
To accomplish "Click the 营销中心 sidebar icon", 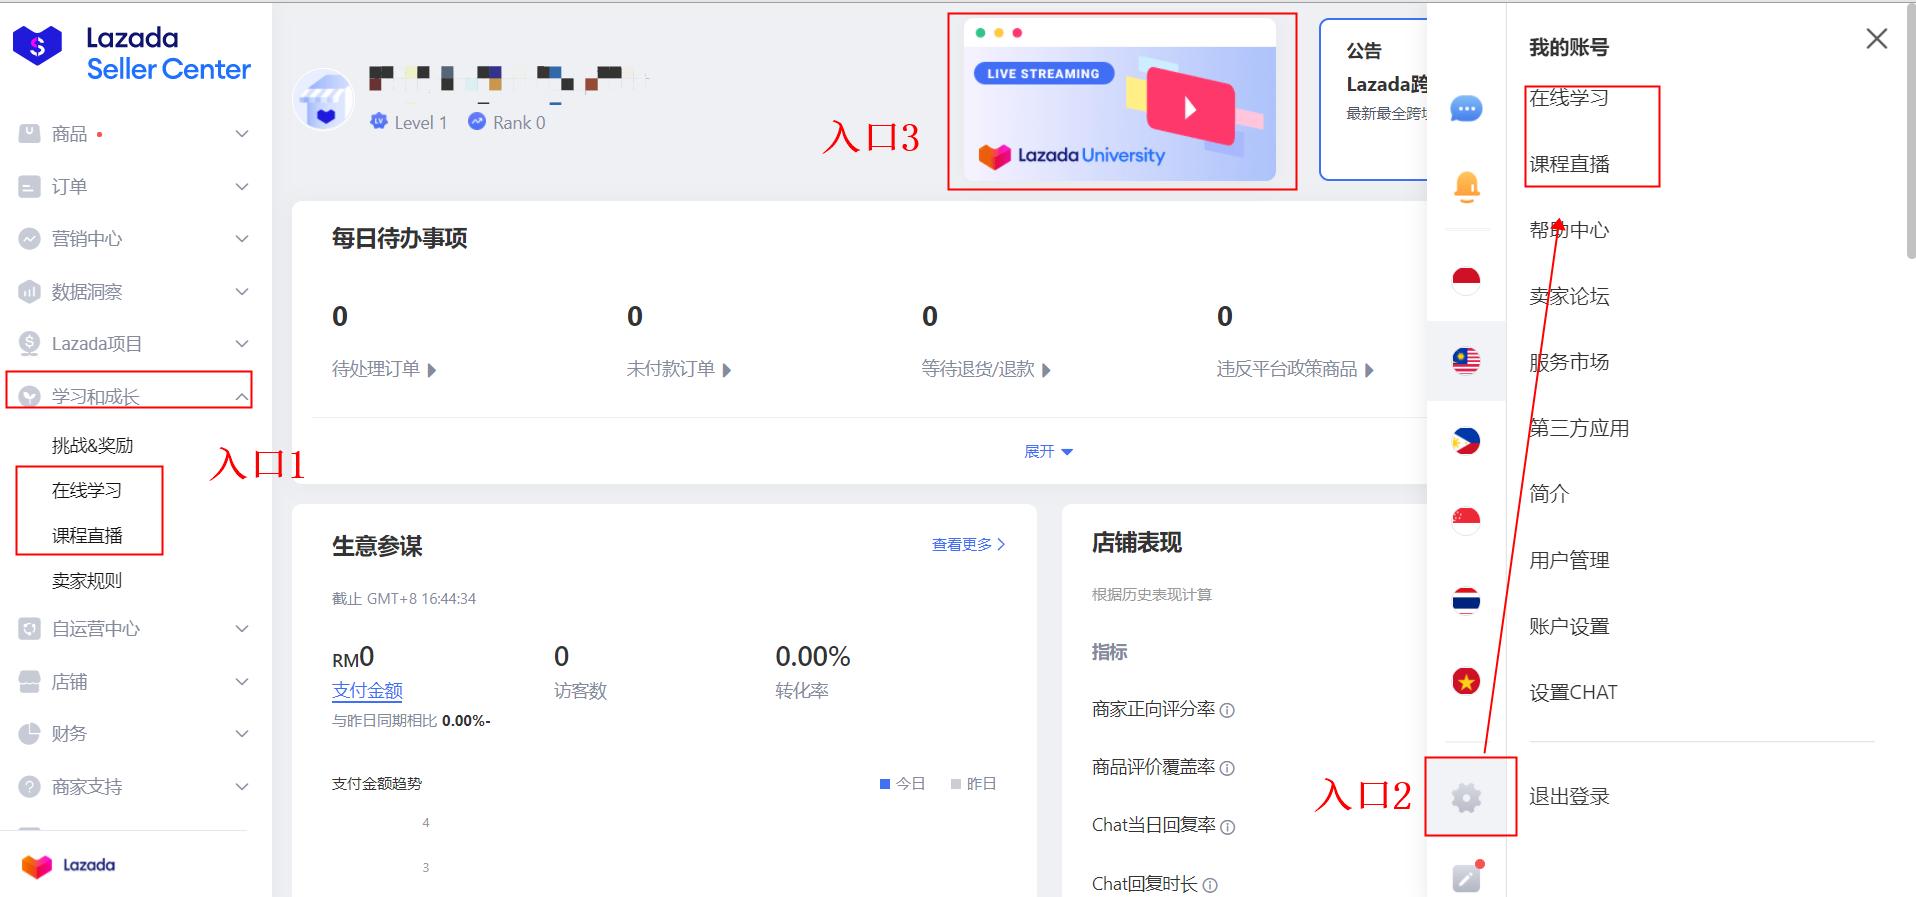I will click(30, 238).
